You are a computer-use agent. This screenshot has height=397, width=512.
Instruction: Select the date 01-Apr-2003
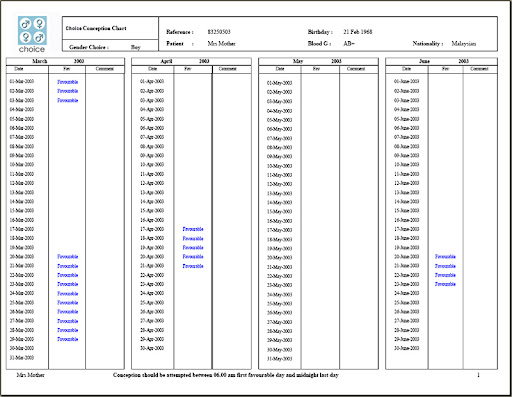click(x=152, y=81)
